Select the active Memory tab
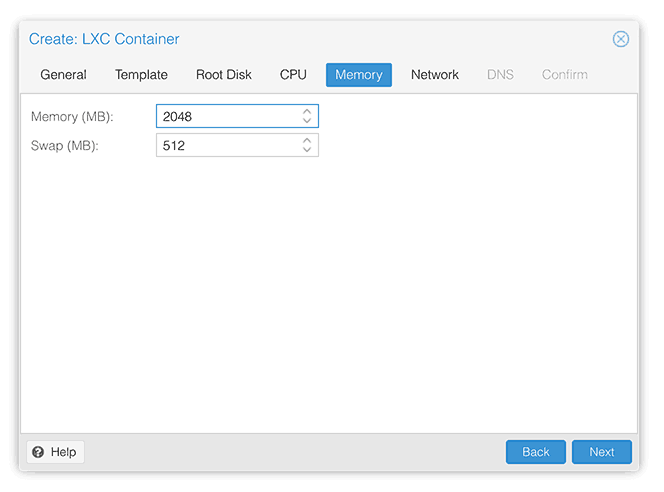Screen dimensions: 664x492 359,75
